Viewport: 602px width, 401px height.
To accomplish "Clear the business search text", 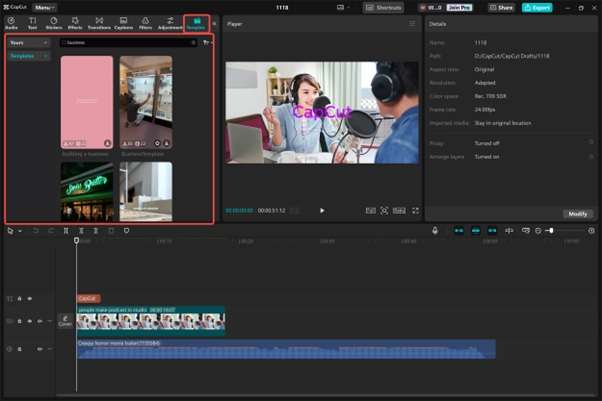I will (193, 43).
